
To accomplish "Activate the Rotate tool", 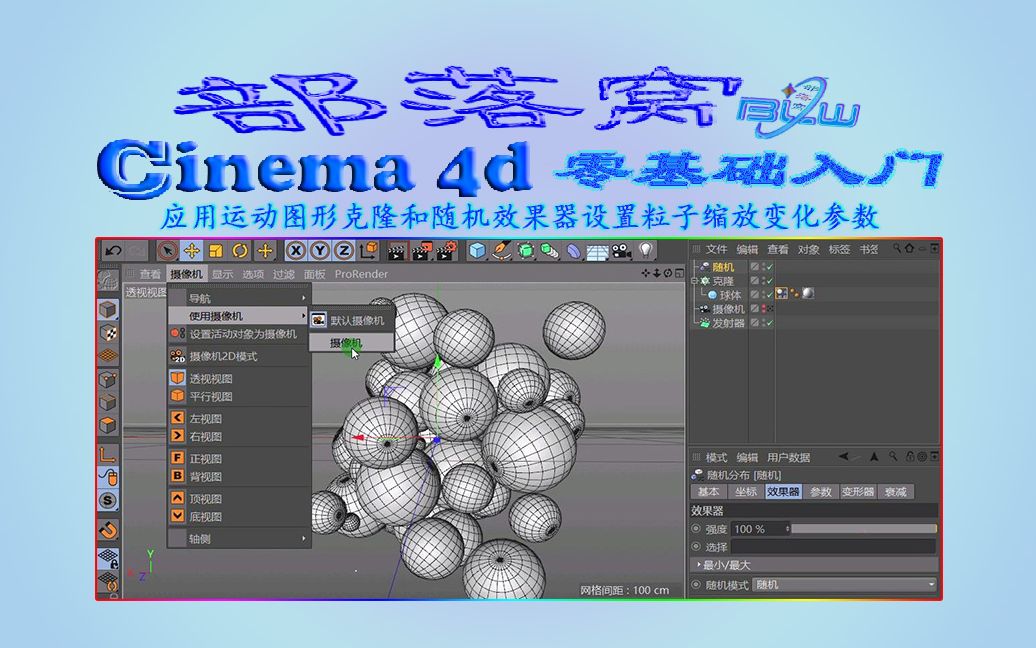I will pos(240,250).
